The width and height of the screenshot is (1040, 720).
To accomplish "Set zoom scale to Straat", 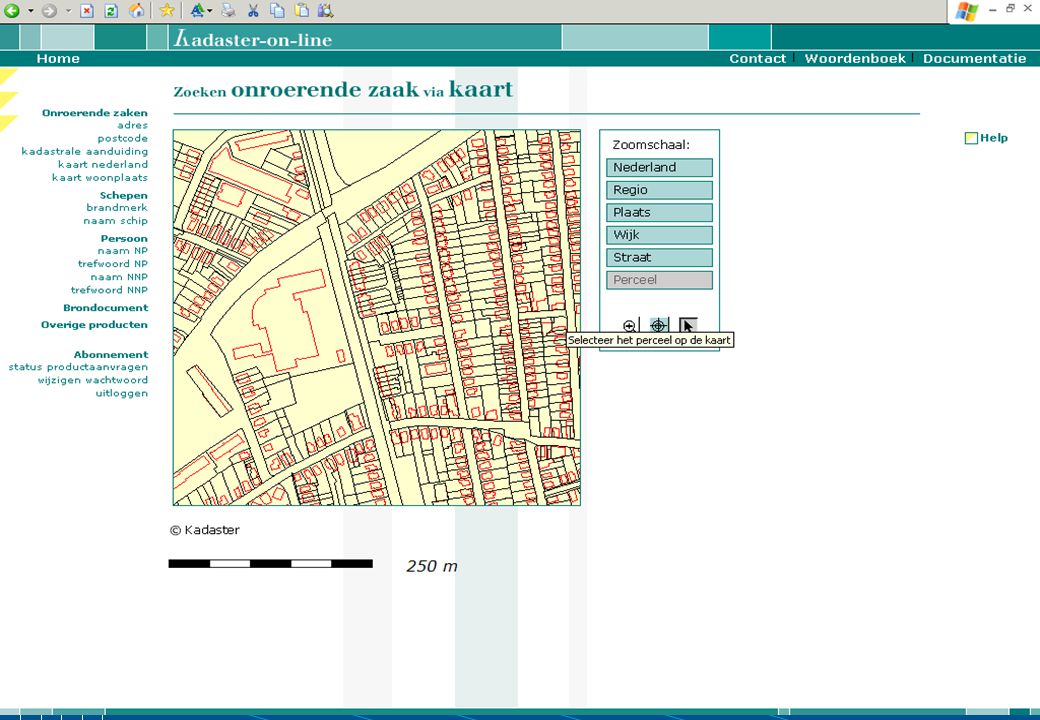I will tap(659, 257).
